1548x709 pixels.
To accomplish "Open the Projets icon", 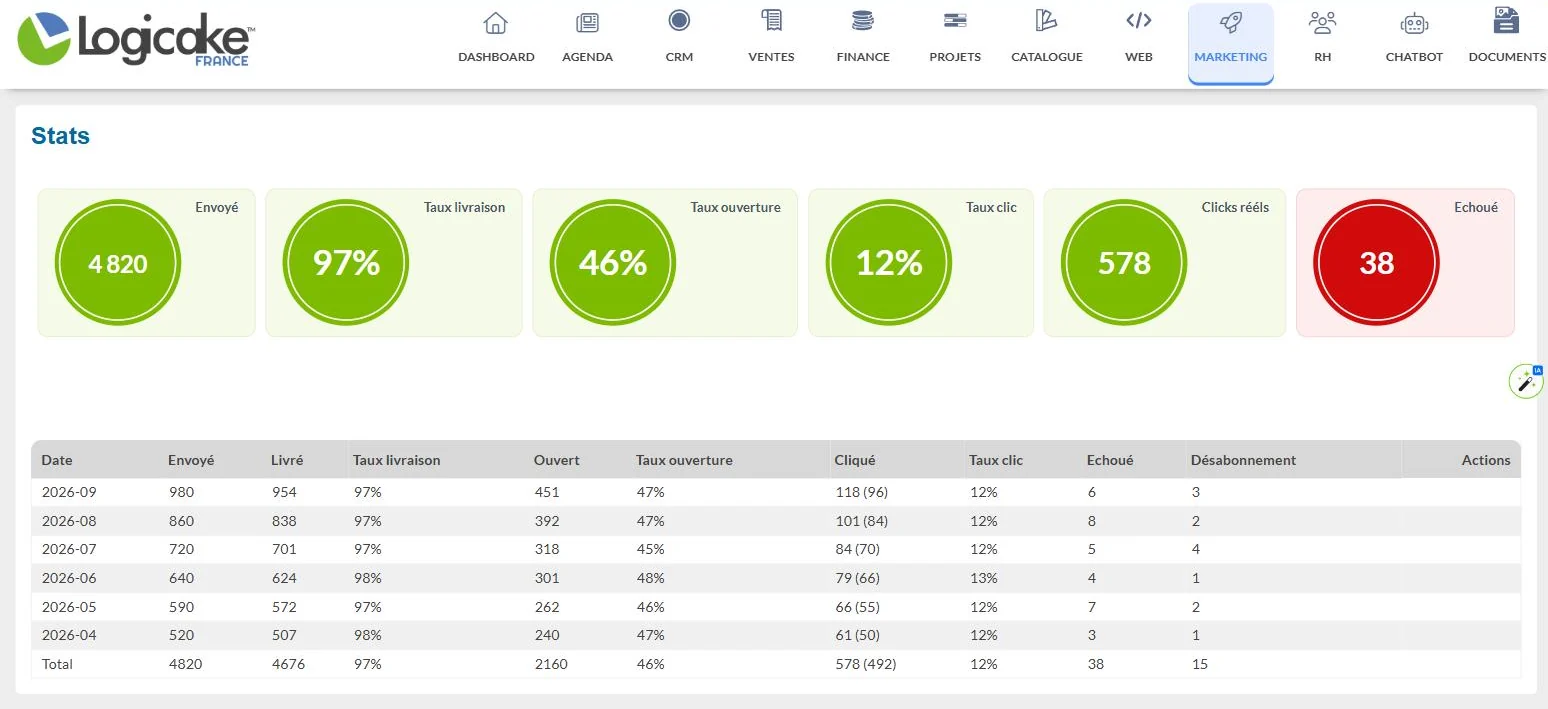I will [x=955, y=20].
